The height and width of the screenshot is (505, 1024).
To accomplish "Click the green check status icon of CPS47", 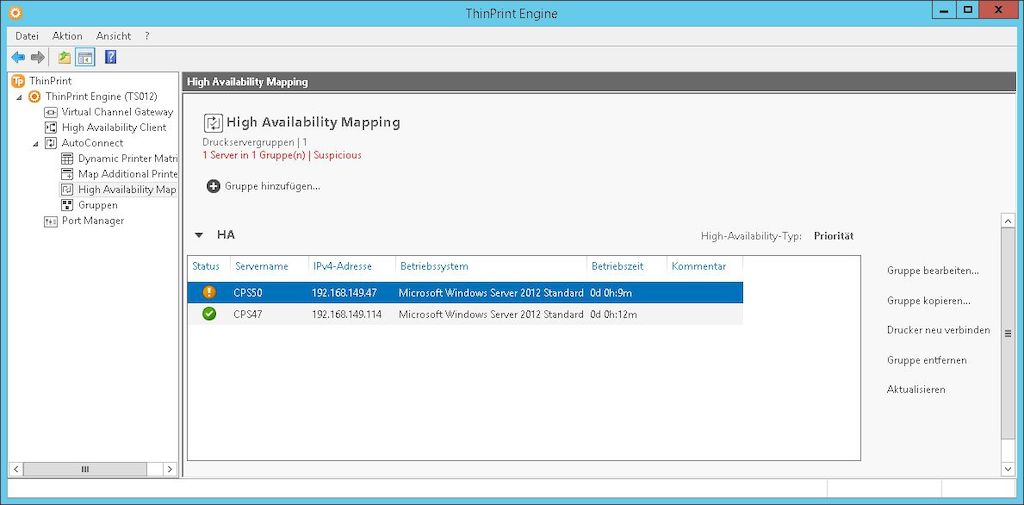I will tap(209, 314).
